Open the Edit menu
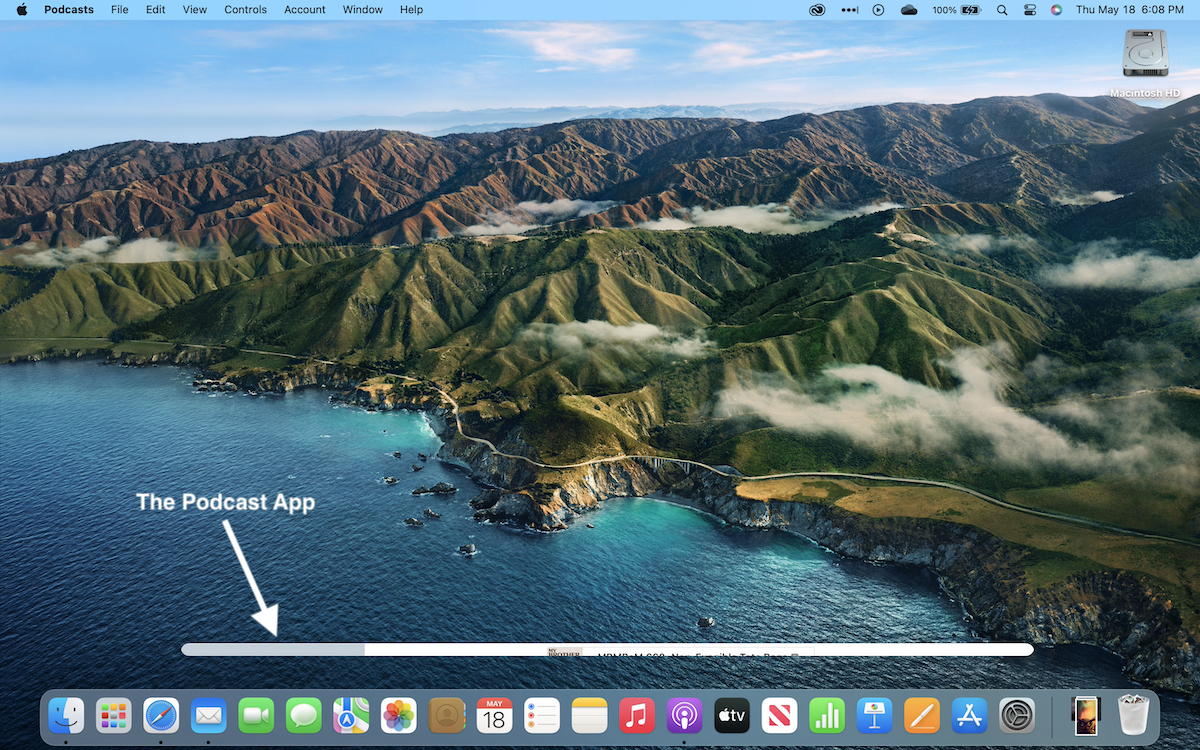Viewport: 1200px width, 750px height. 155,9
